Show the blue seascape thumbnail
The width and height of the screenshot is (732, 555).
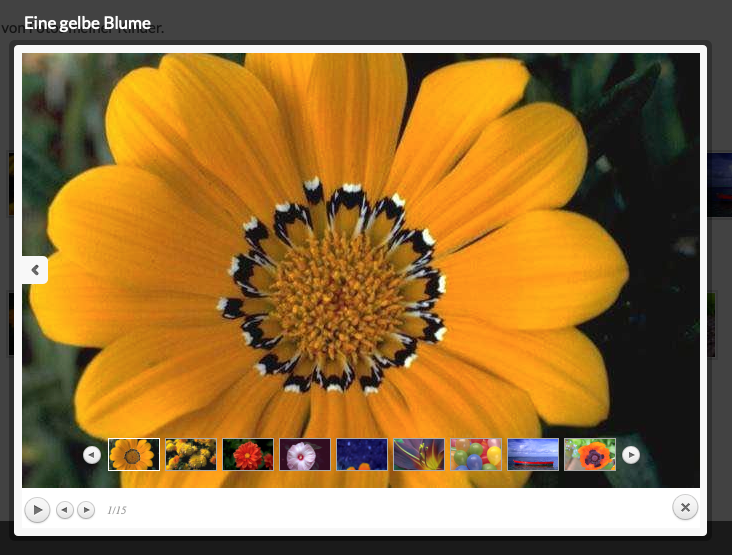[533, 455]
